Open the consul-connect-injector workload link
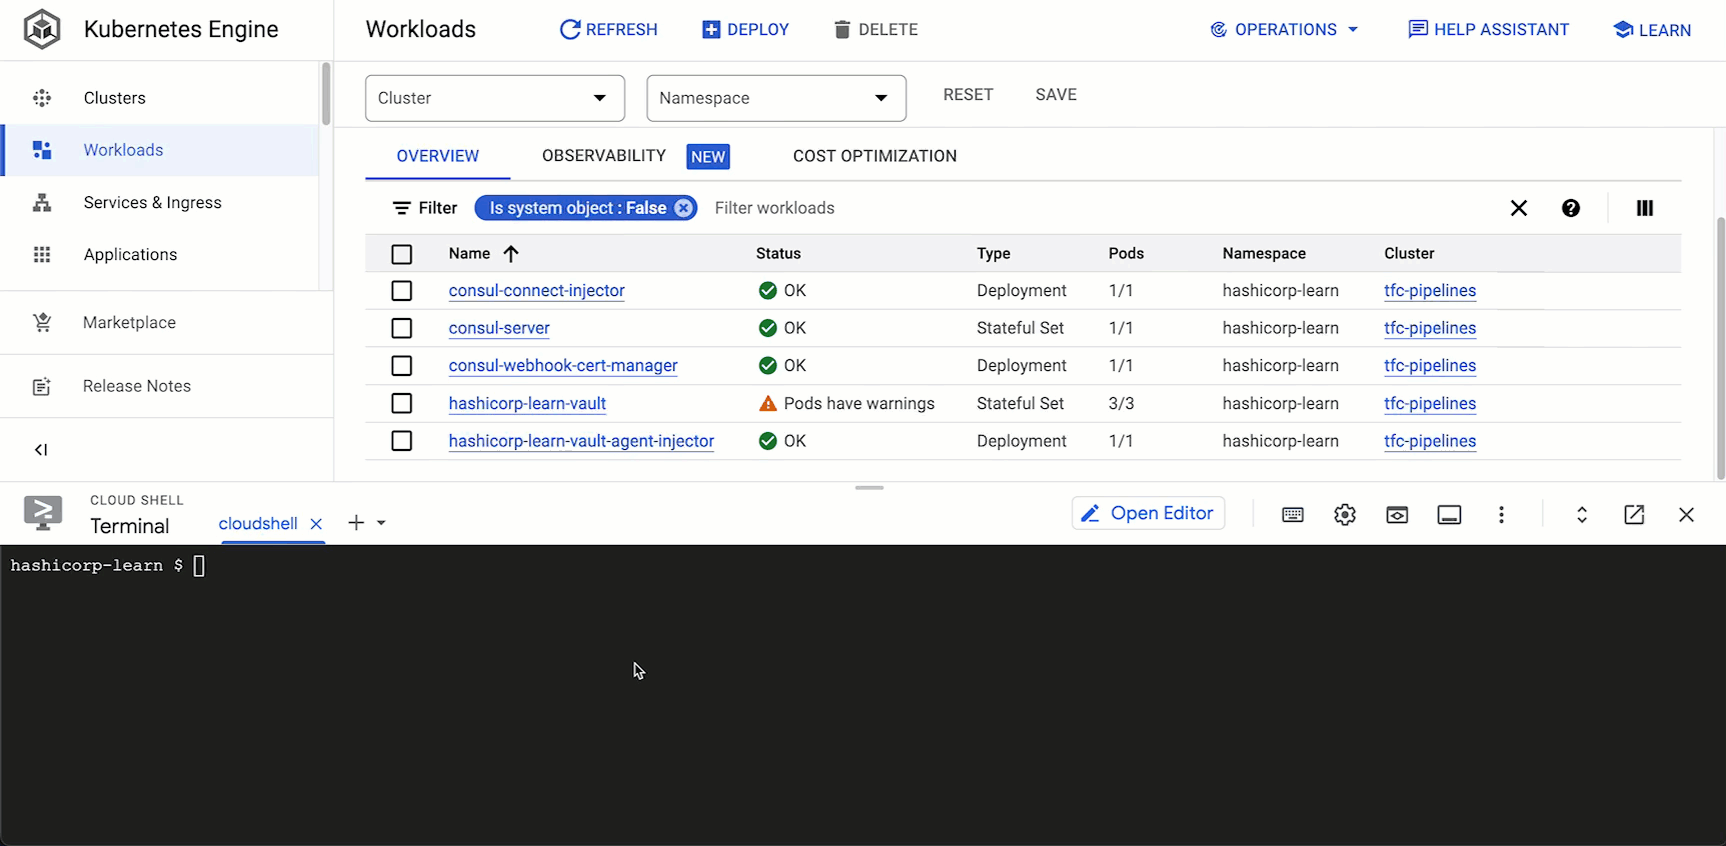Image resolution: width=1726 pixels, height=846 pixels. (x=537, y=291)
